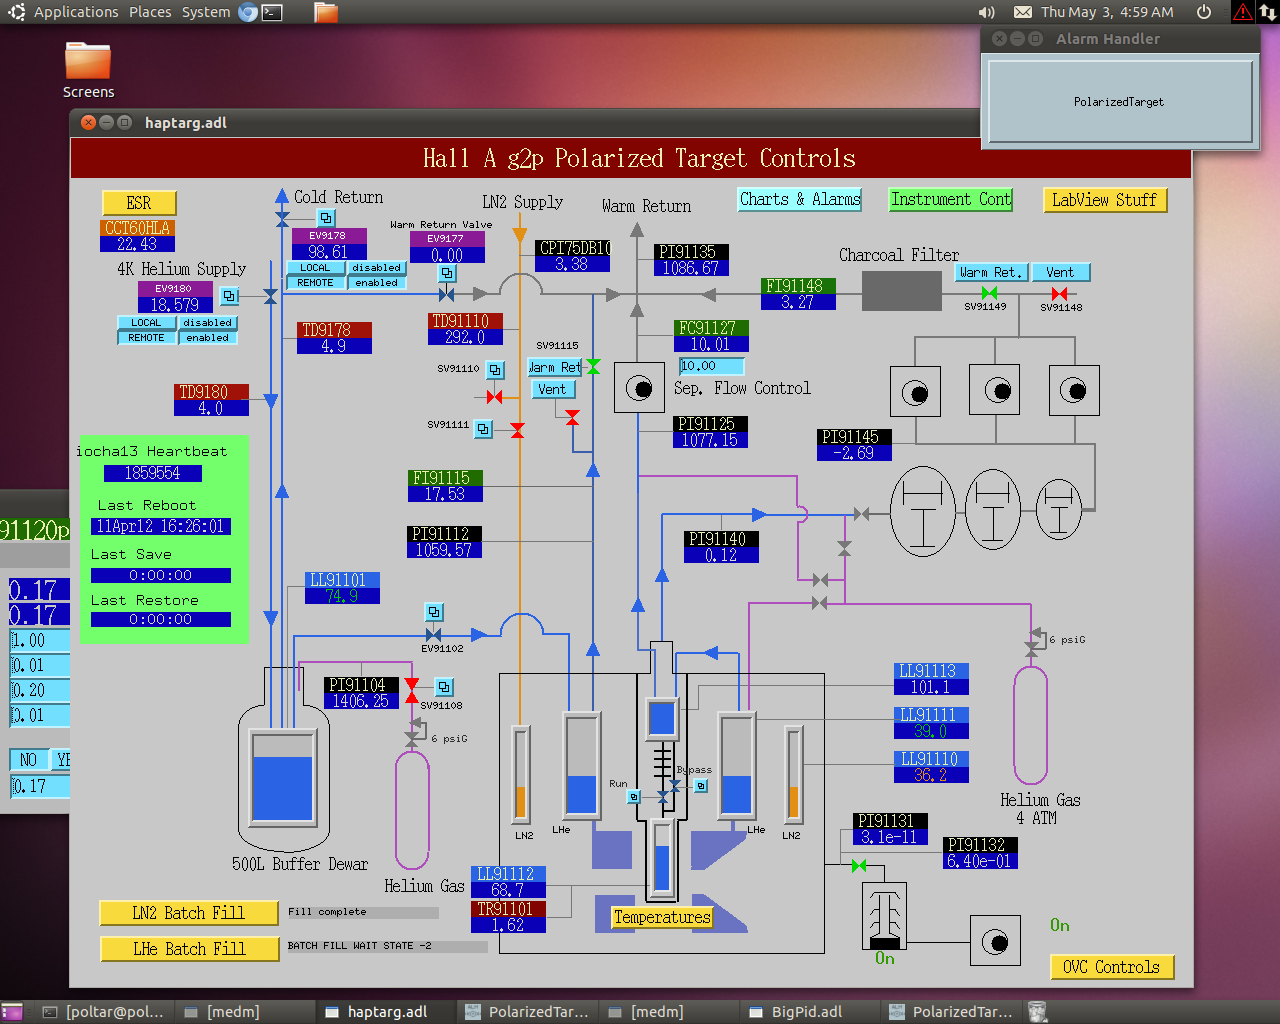Screen dimensions: 1280x1024
Task: Click the SV91149 green valve symbol
Action: [x=989, y=293]
